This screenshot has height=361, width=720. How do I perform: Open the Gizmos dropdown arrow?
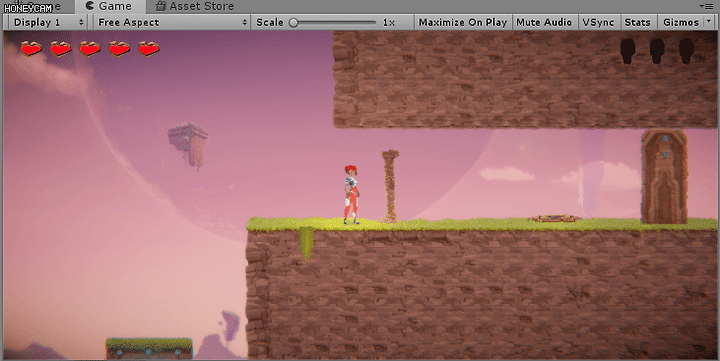(x=709, y=22)
